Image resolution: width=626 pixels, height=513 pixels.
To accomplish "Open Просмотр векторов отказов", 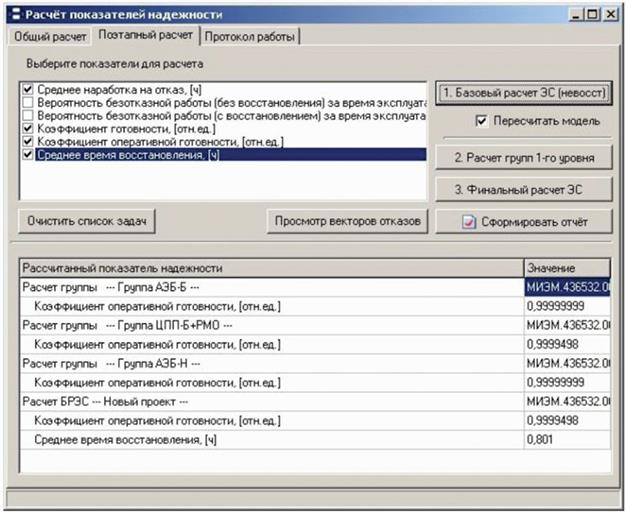I will 349,220.
